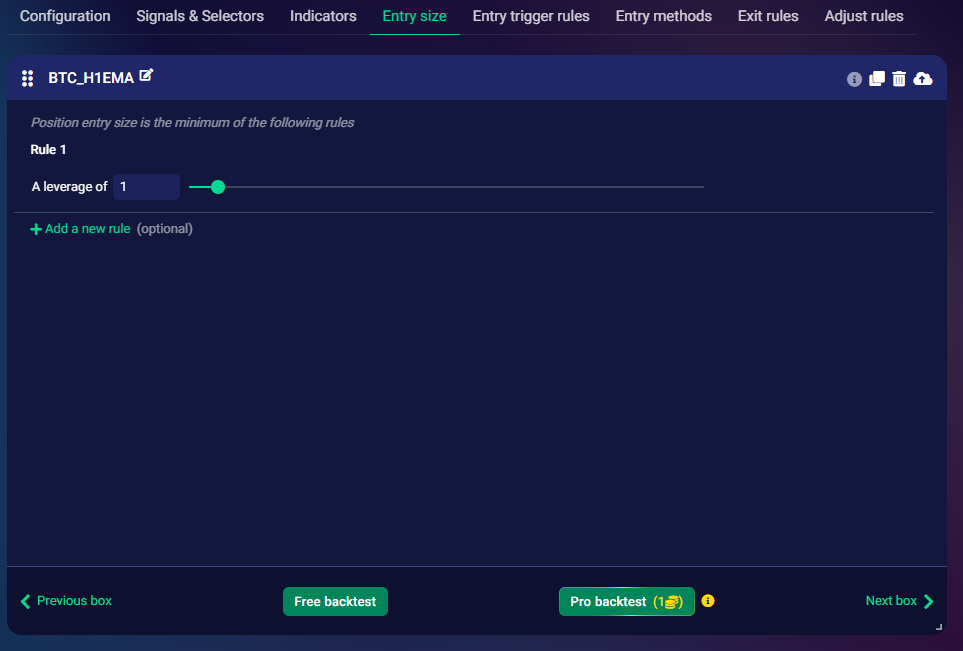Click 'Position entry size is the minimum' note
The image size is (963, 651).
[x=192, y=122]
